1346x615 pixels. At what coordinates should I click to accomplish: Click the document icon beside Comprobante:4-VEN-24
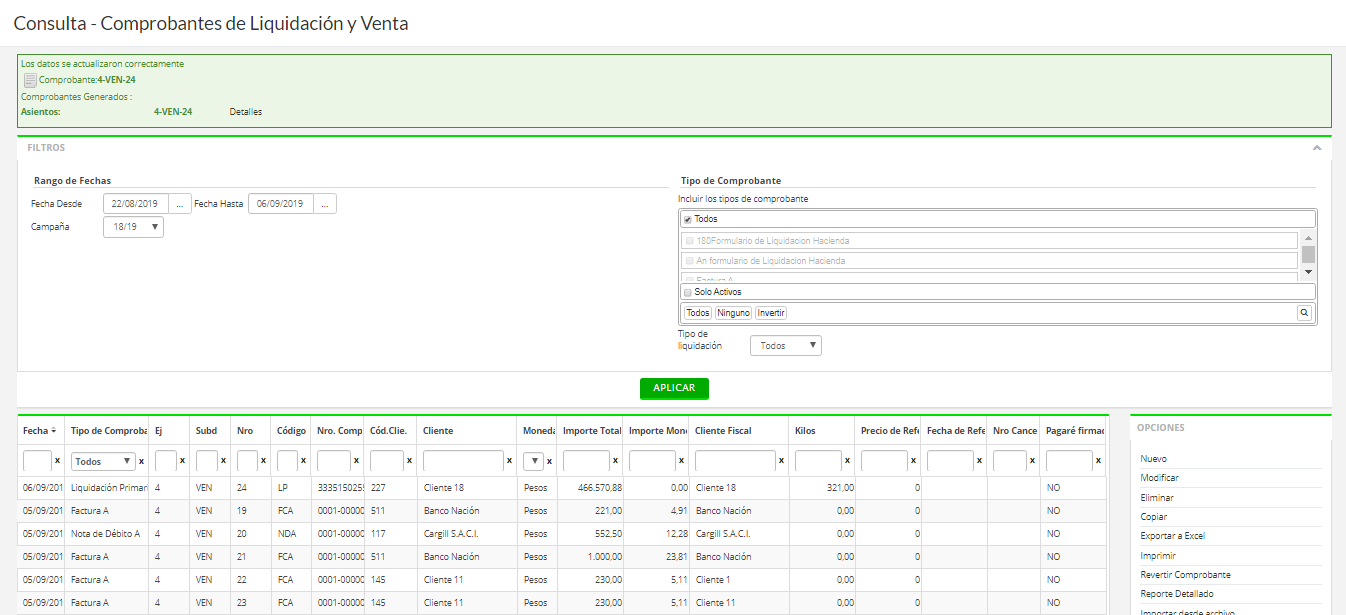(30, 80)
